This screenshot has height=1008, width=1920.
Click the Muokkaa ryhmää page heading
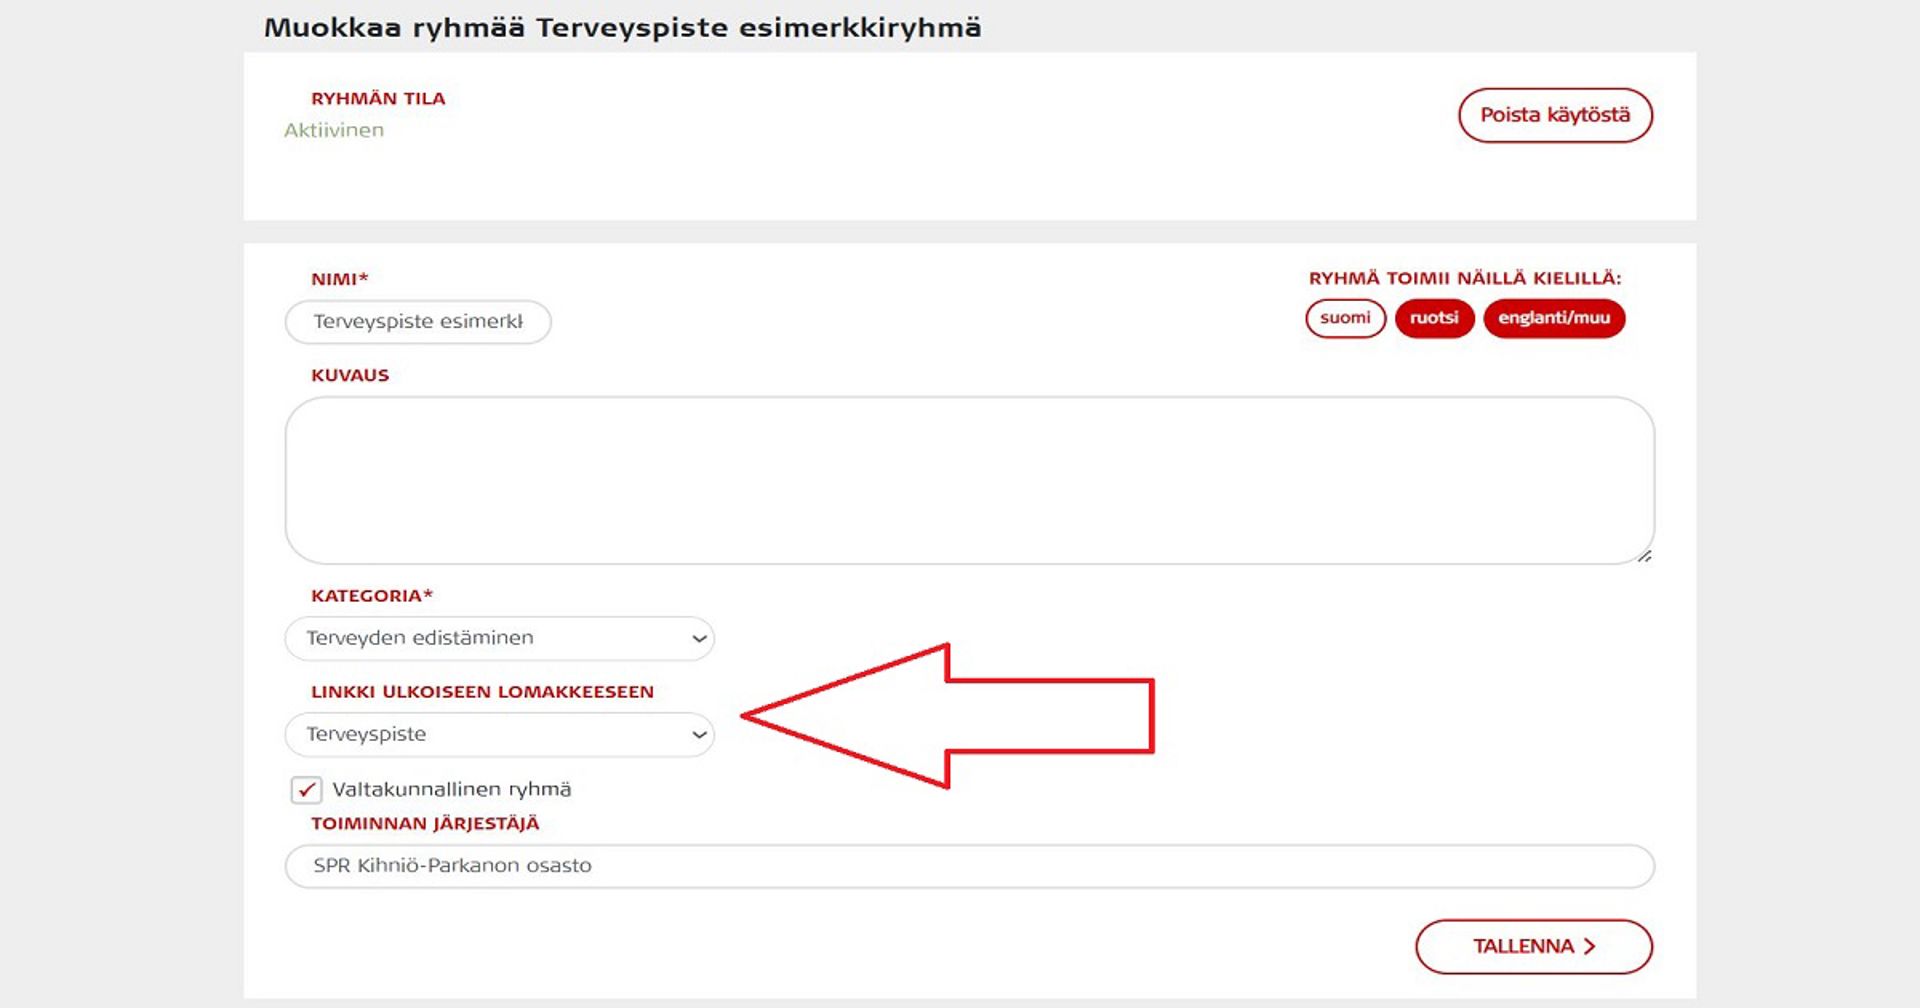point(622,28)
